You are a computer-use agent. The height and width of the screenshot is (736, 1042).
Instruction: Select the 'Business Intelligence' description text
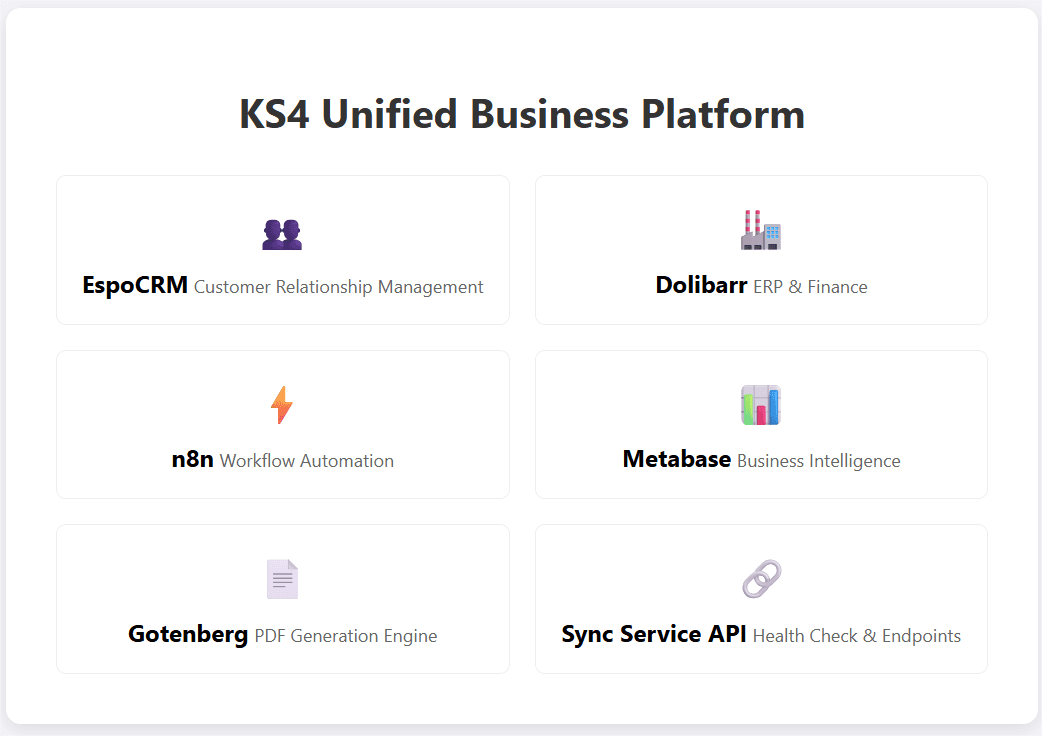point(819,461)
